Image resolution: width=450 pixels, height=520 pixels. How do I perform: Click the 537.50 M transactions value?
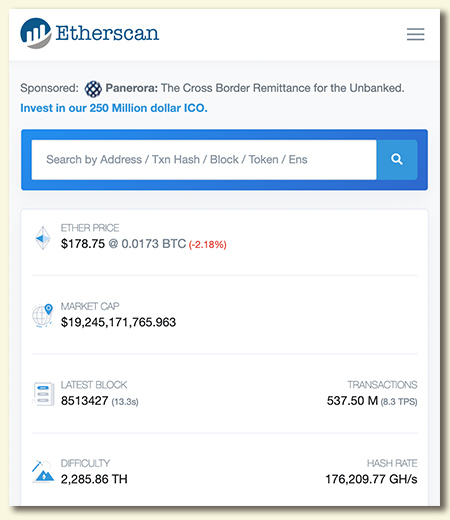pos(352,401)
